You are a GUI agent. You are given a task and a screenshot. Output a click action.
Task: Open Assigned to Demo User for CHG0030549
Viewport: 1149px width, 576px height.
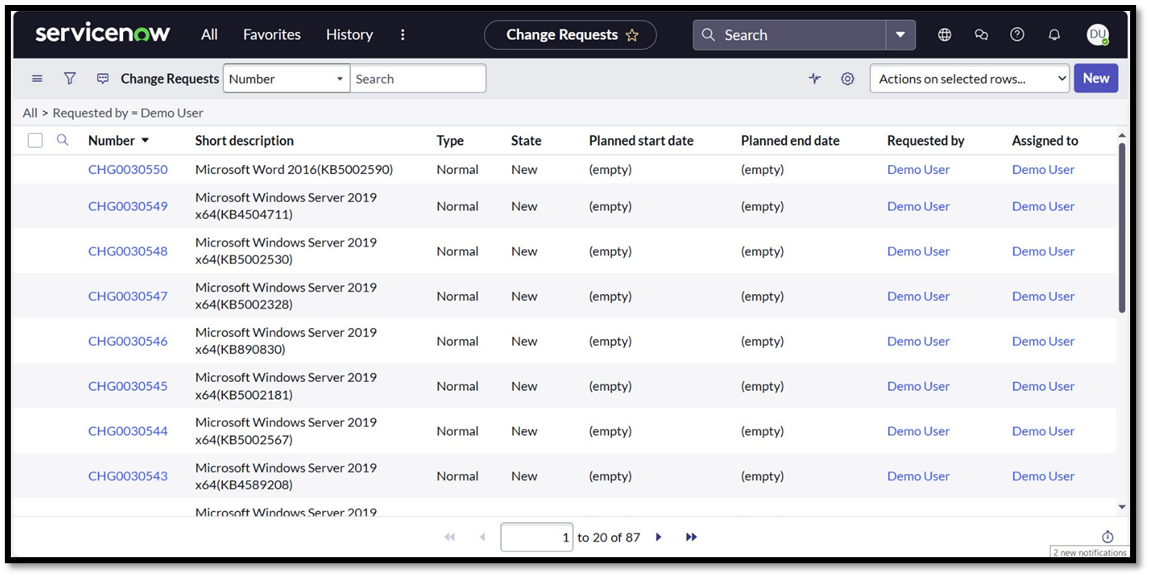point(1043,206)
